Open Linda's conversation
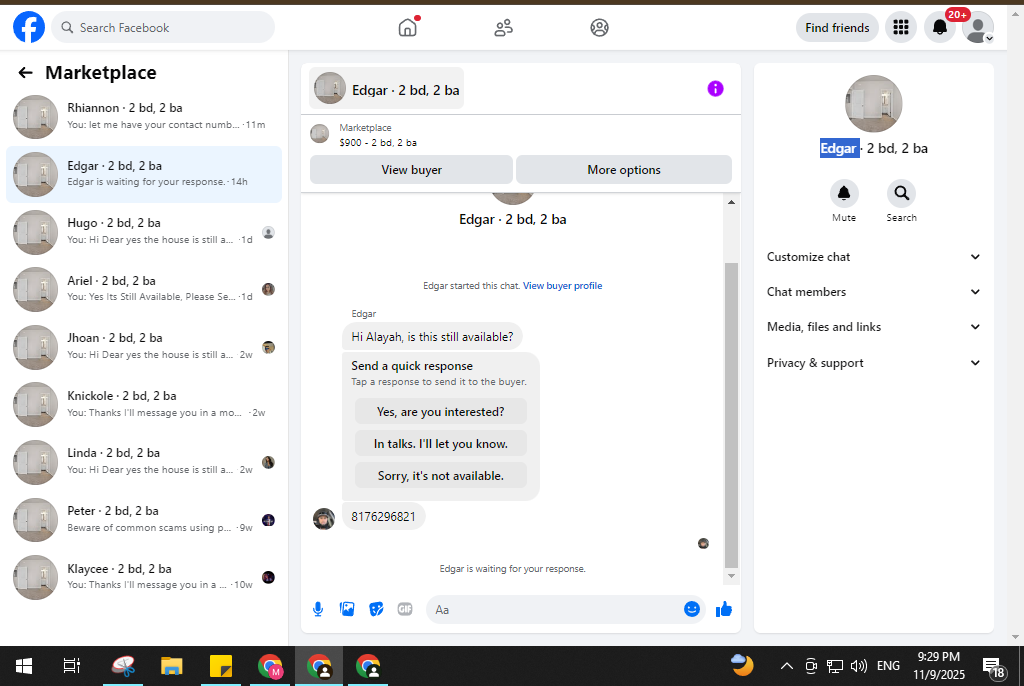The image size is (1024, 686). point(144,461)
